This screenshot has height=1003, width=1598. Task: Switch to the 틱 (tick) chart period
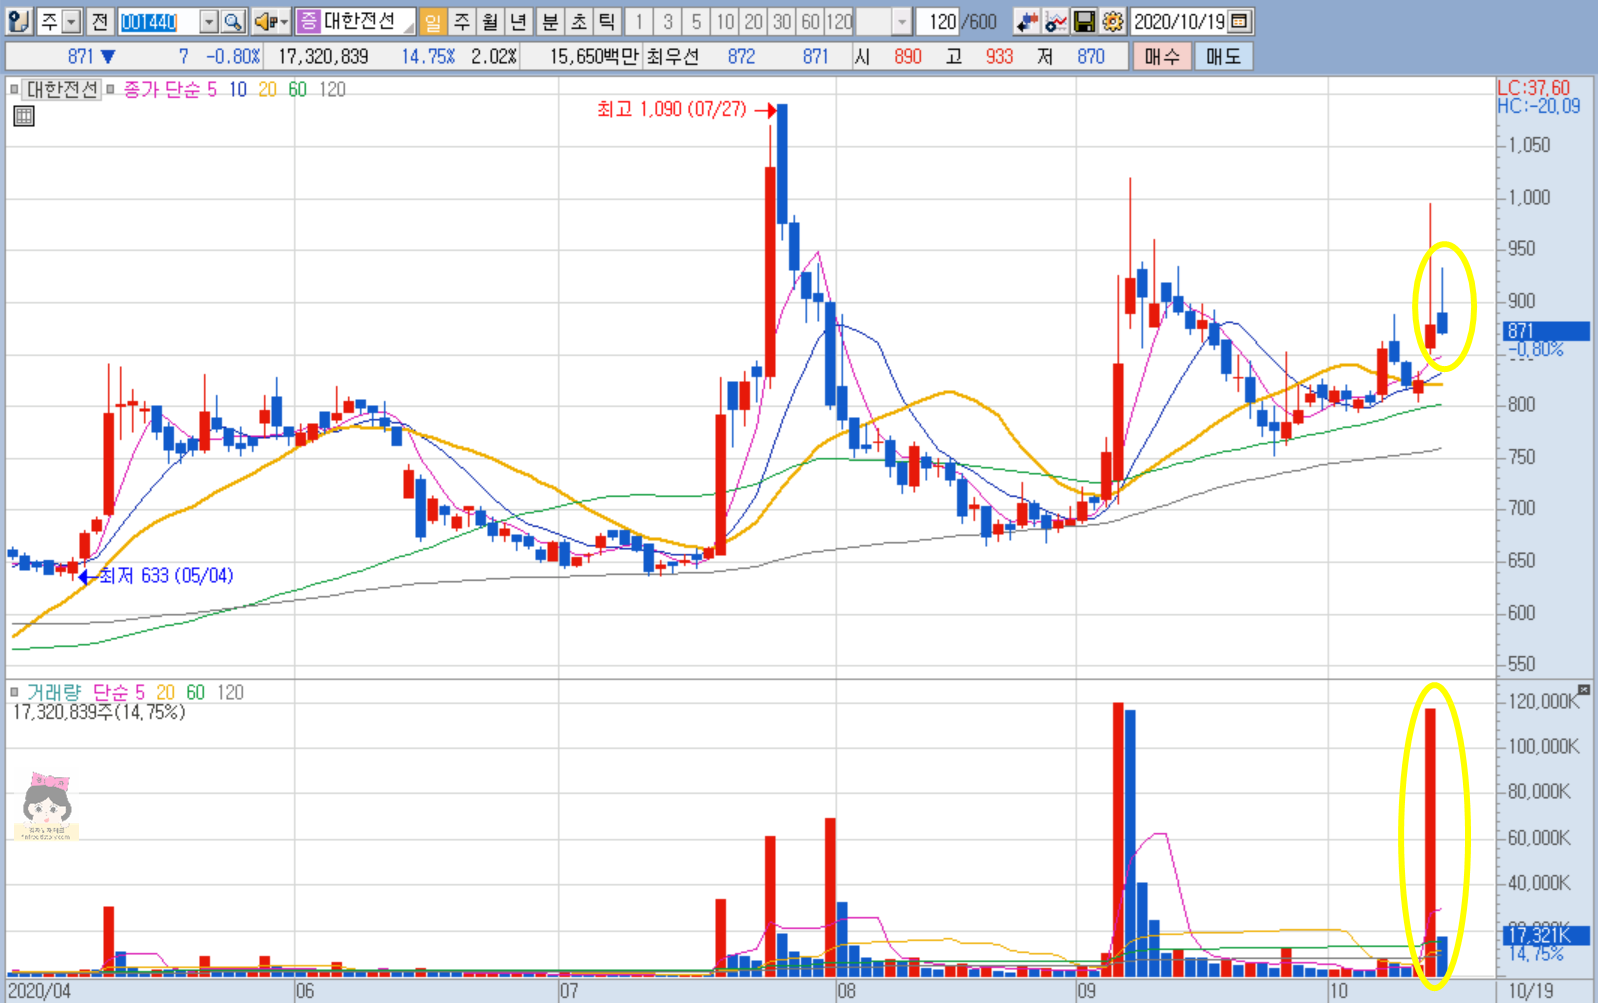point(606,21)
